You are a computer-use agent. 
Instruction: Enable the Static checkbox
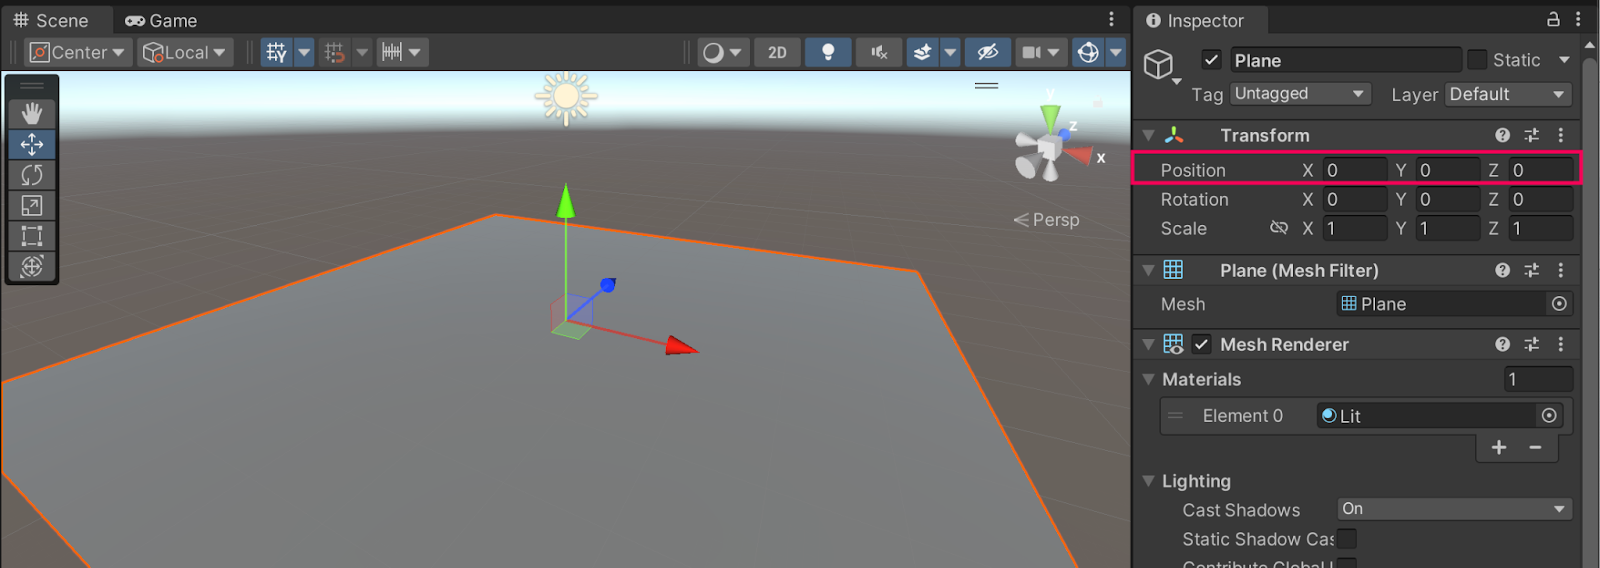point(1477,60)
